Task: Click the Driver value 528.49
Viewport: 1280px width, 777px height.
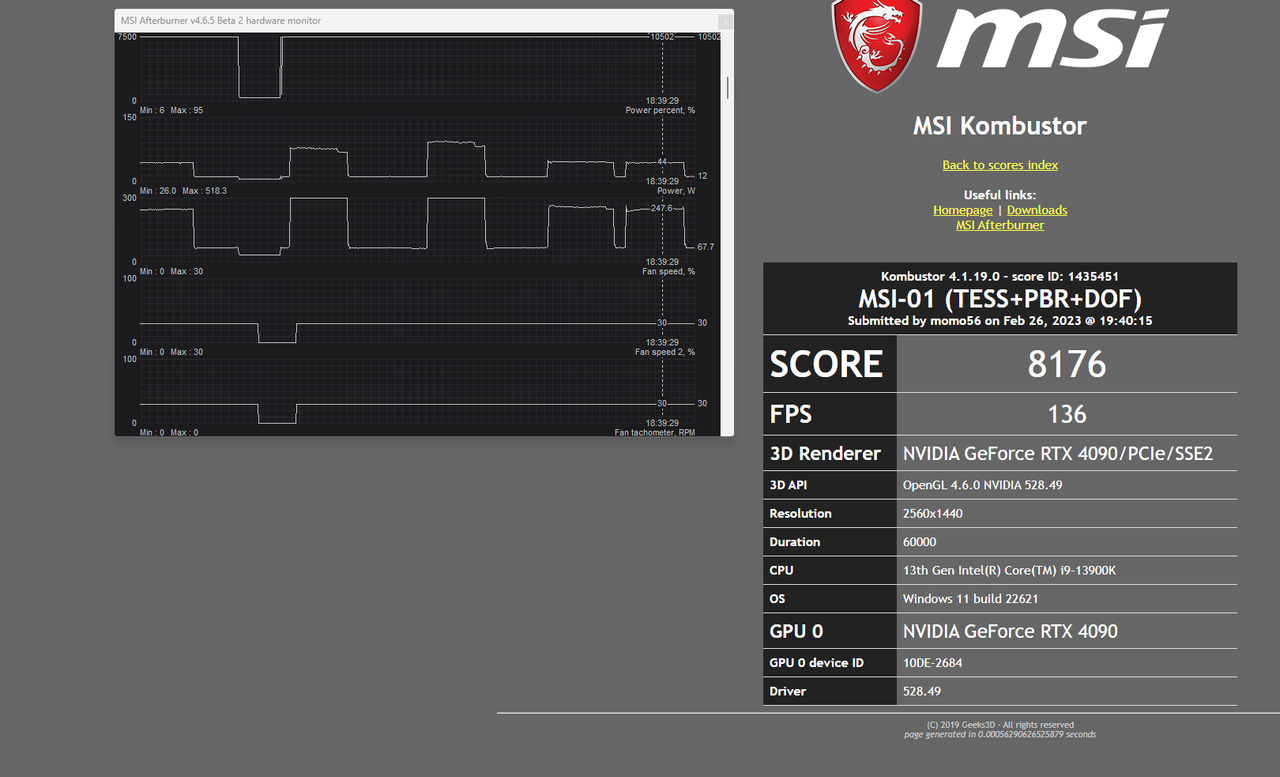Action: [921, 691]
